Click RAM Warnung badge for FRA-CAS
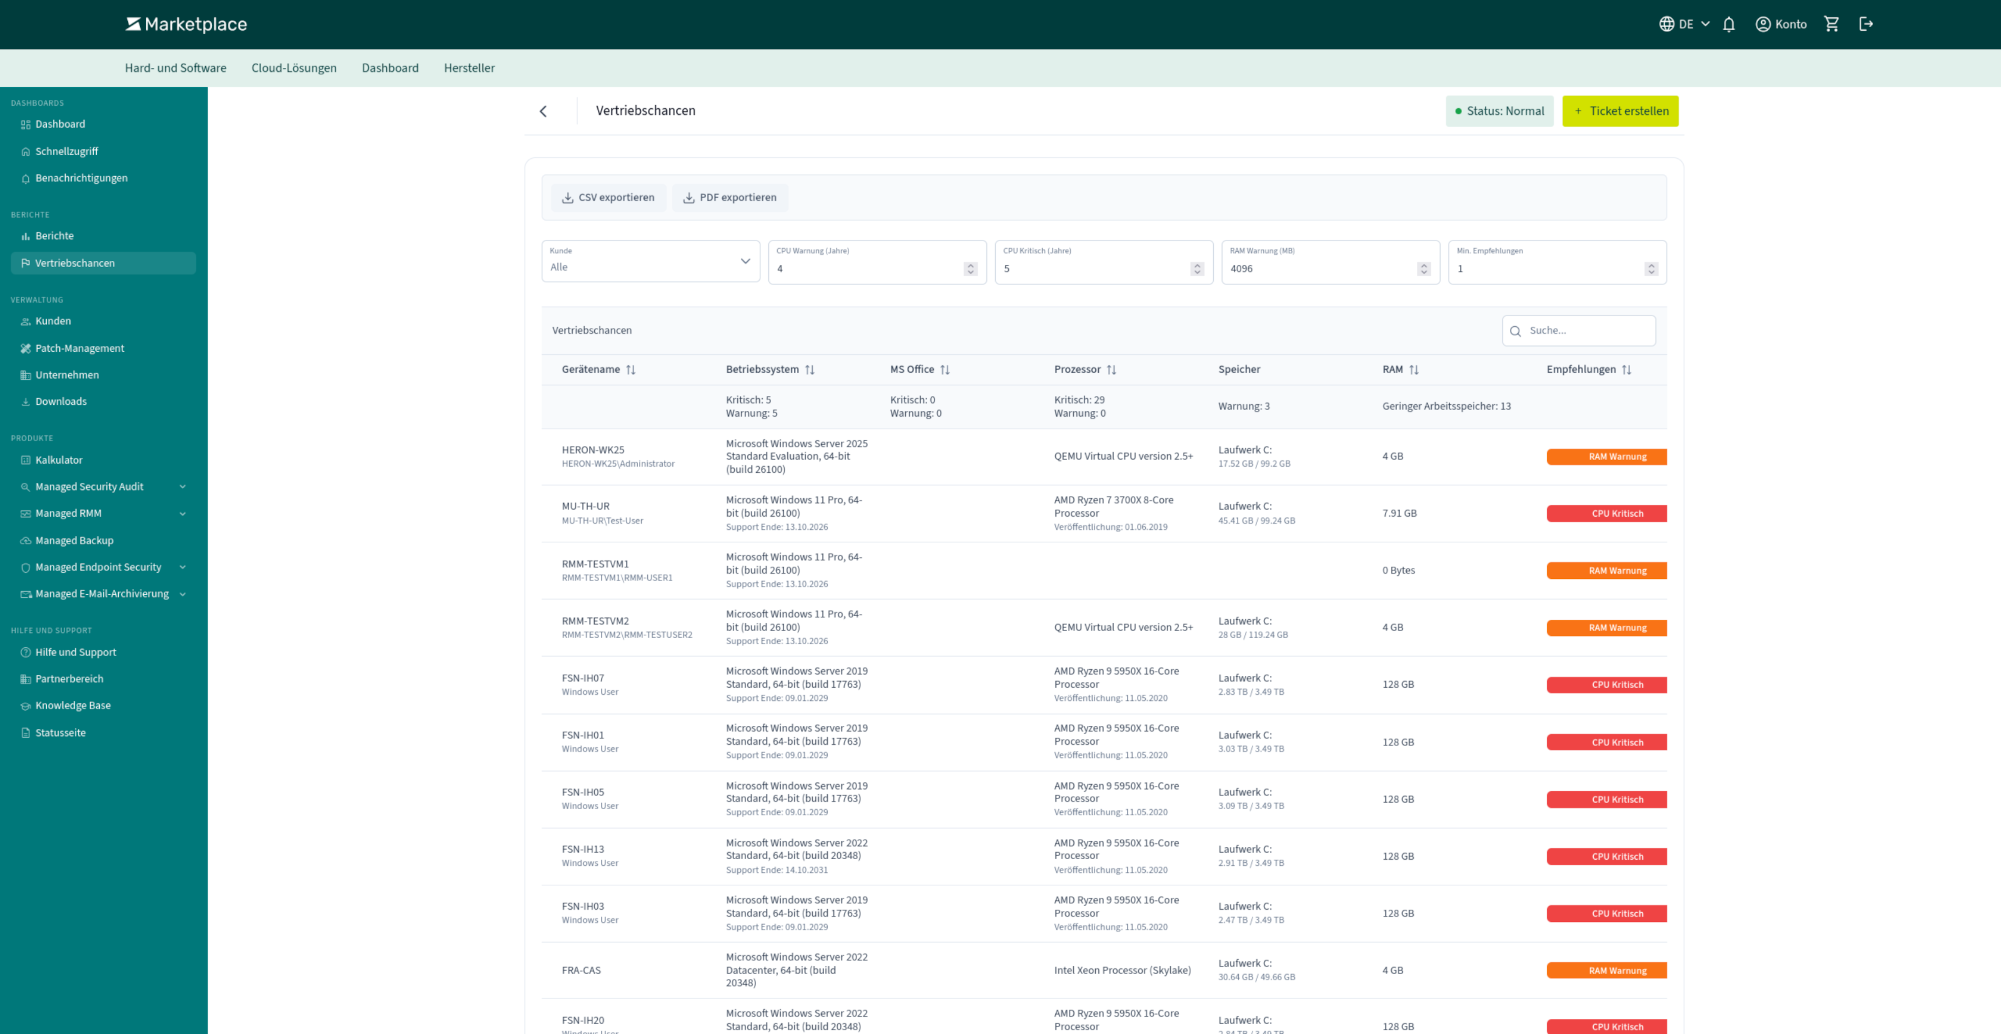 click(1607, 971)
